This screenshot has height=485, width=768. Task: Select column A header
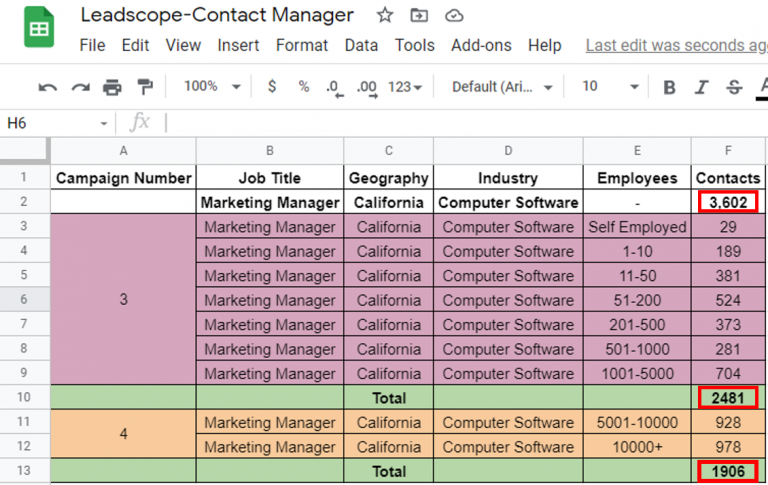click(x=123, y=151)
